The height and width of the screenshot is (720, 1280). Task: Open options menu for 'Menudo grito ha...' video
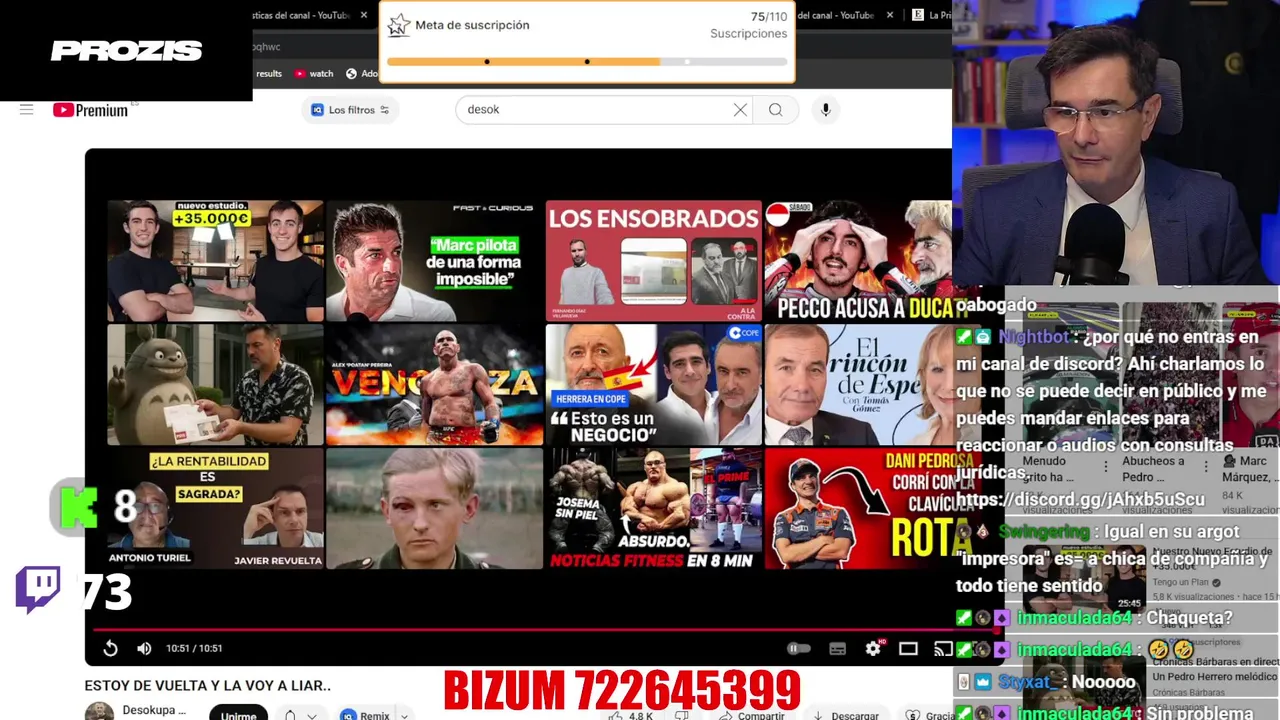1105,467
